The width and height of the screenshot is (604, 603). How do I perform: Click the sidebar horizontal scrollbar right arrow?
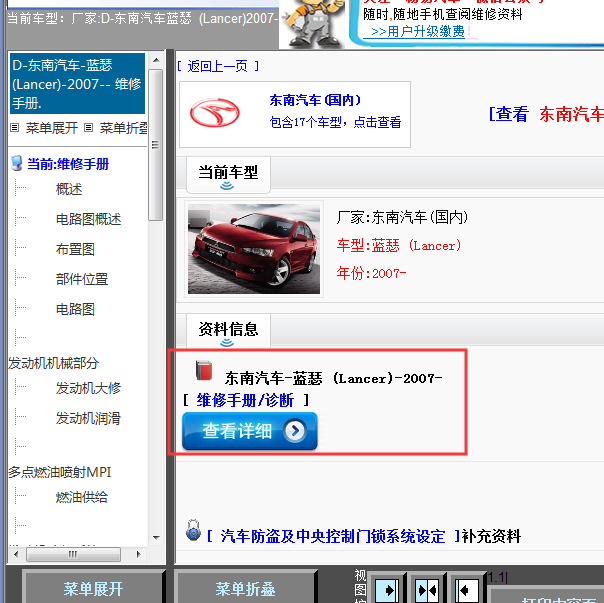[138, 554]
